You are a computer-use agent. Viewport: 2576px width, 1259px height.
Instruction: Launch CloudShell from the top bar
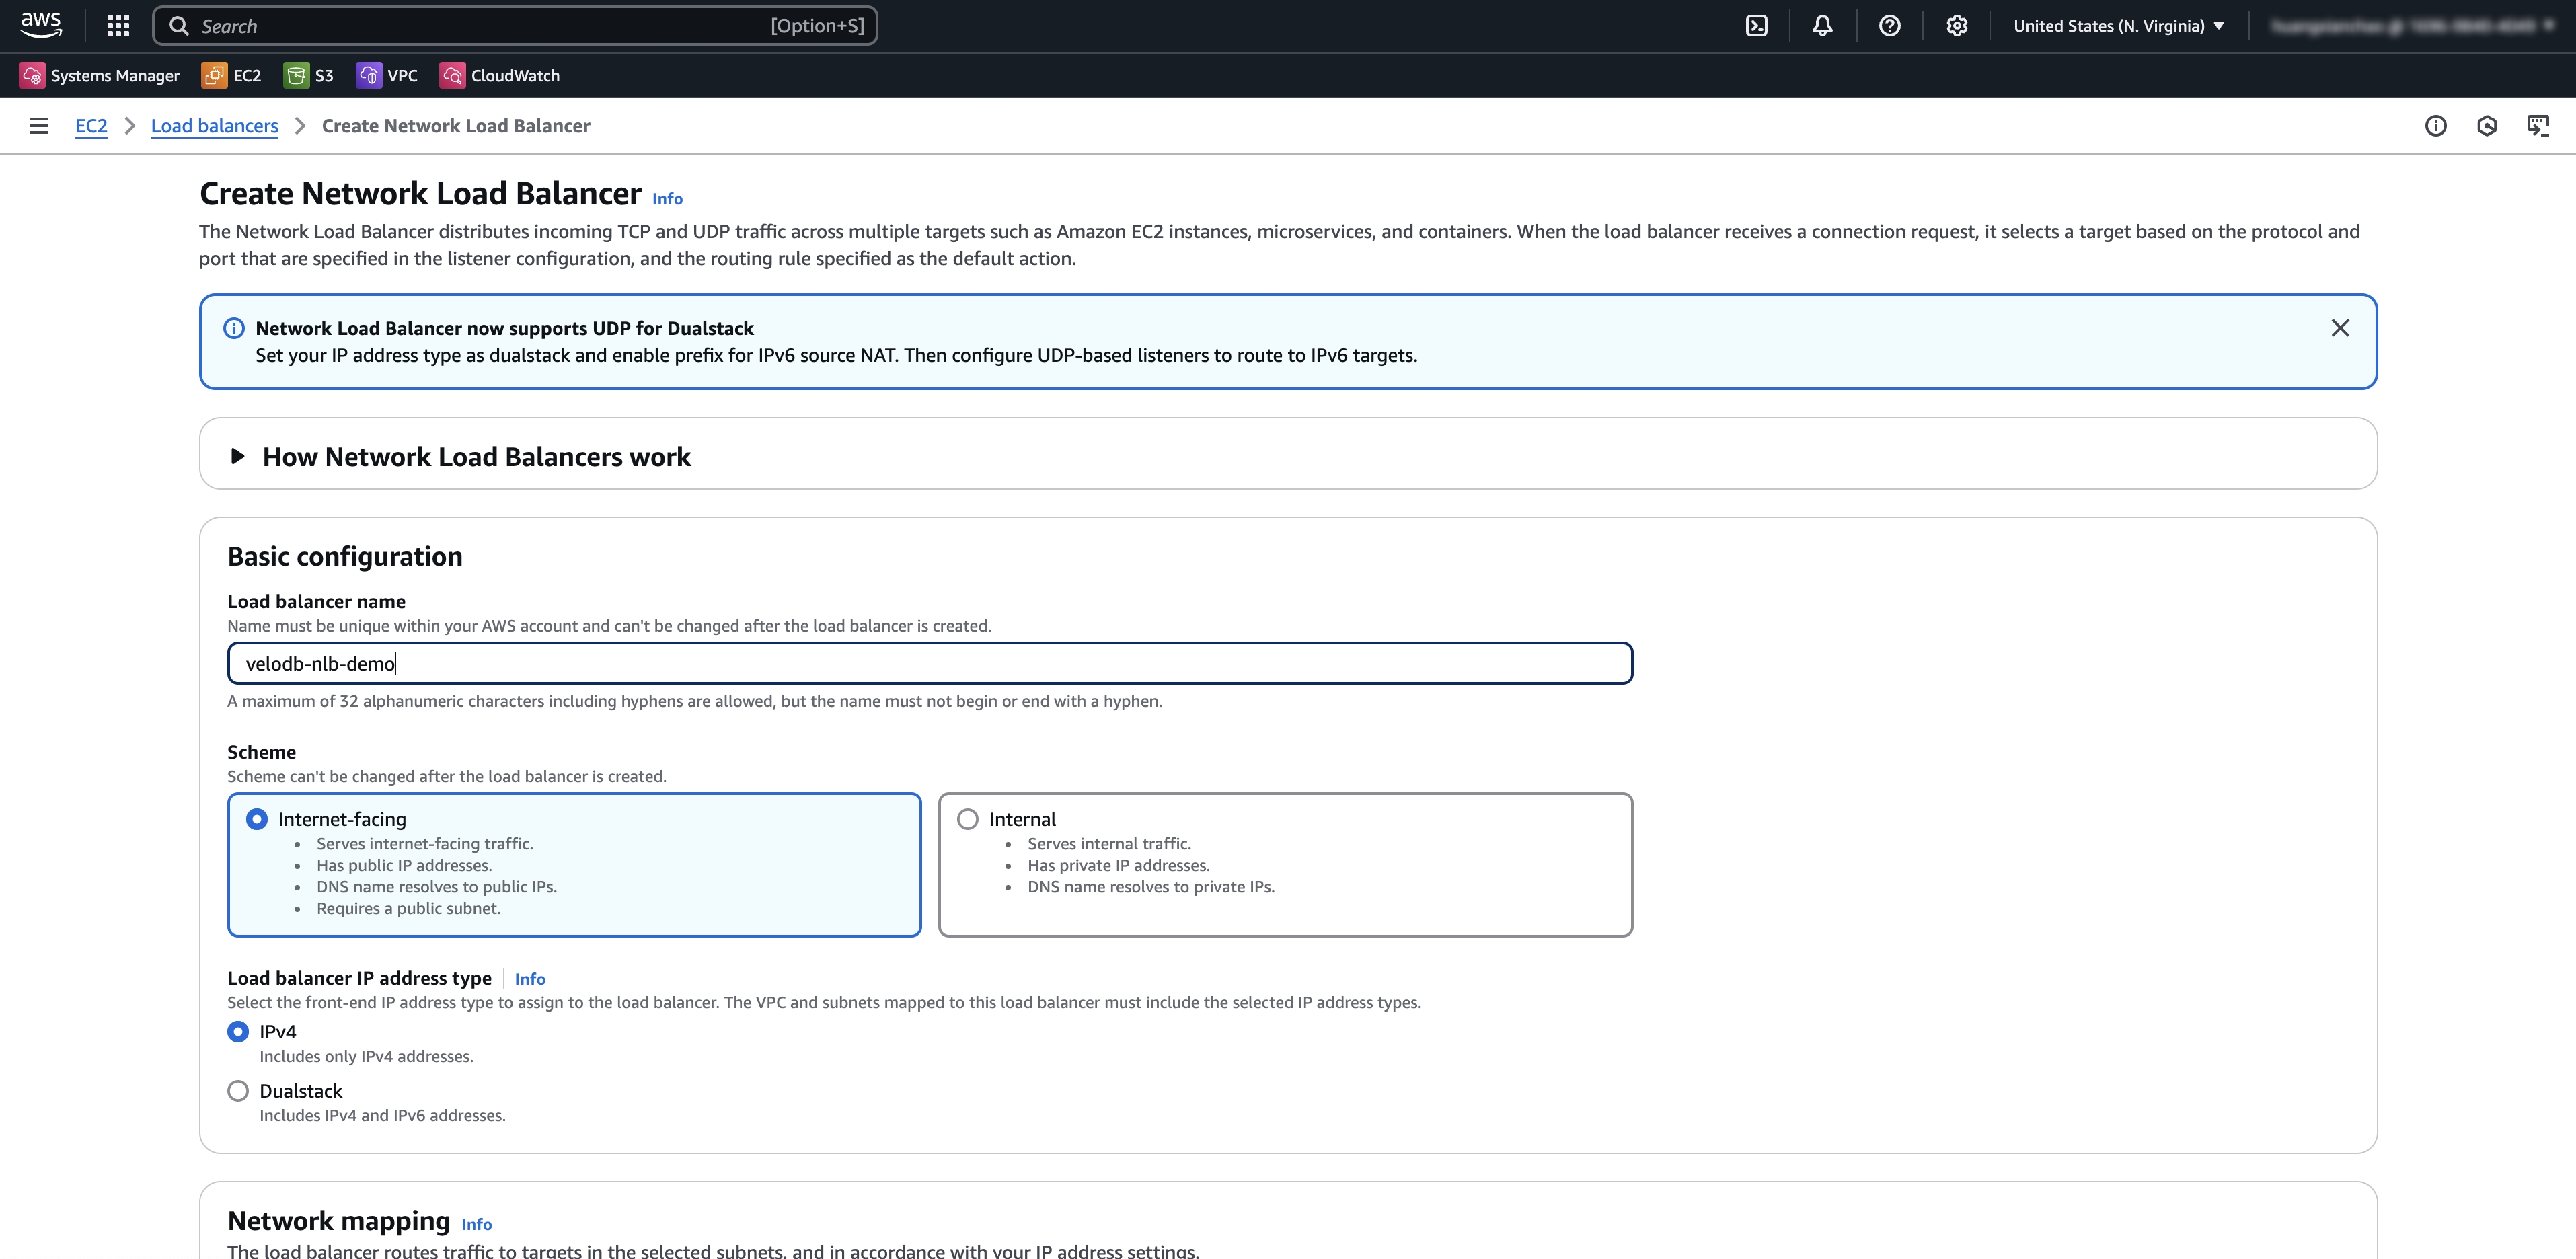point(1756,26)
